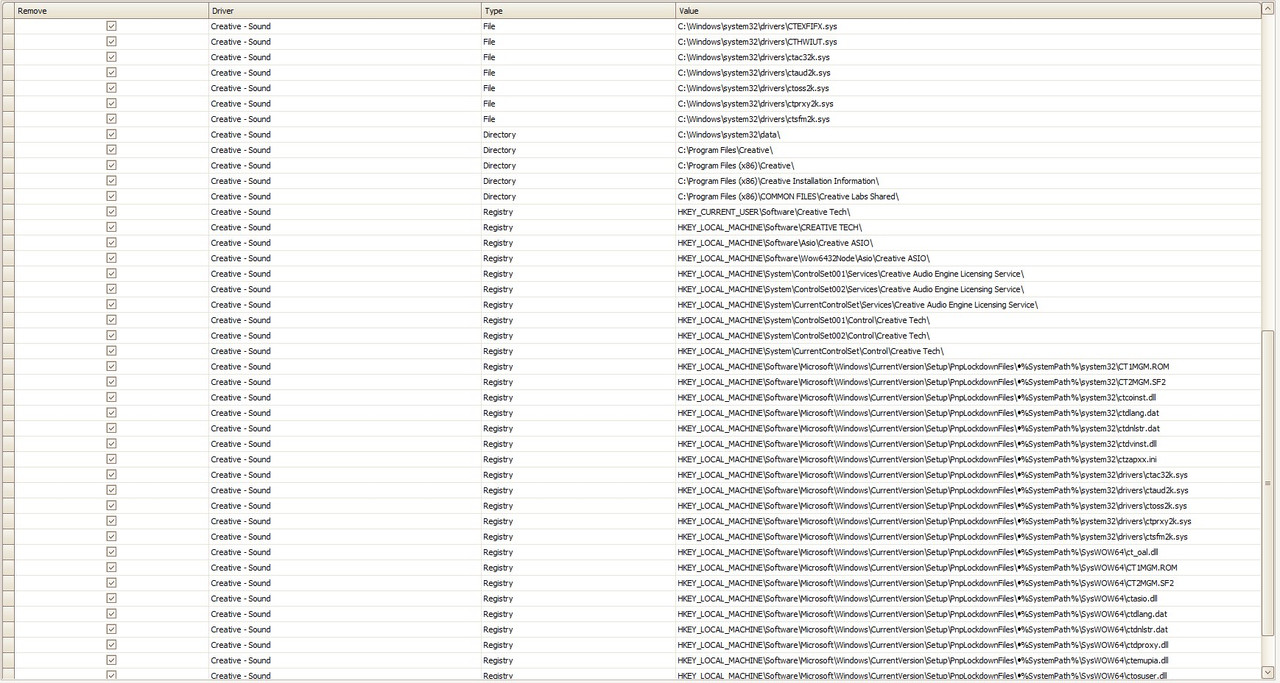Select CurrentControlSet Creative Audio Engine Licensing Service
The height and width of the screenshot is (683, 1280).
[968, 305]
